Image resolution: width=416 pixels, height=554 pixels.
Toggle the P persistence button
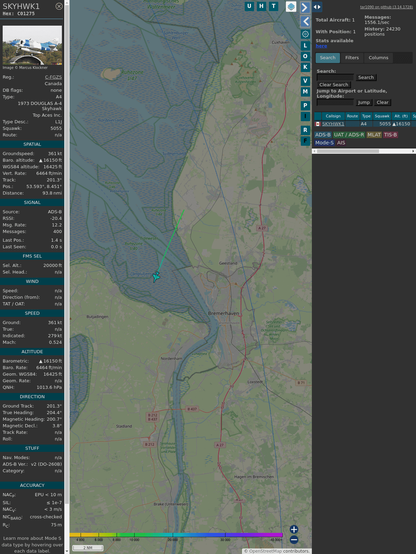305,106
